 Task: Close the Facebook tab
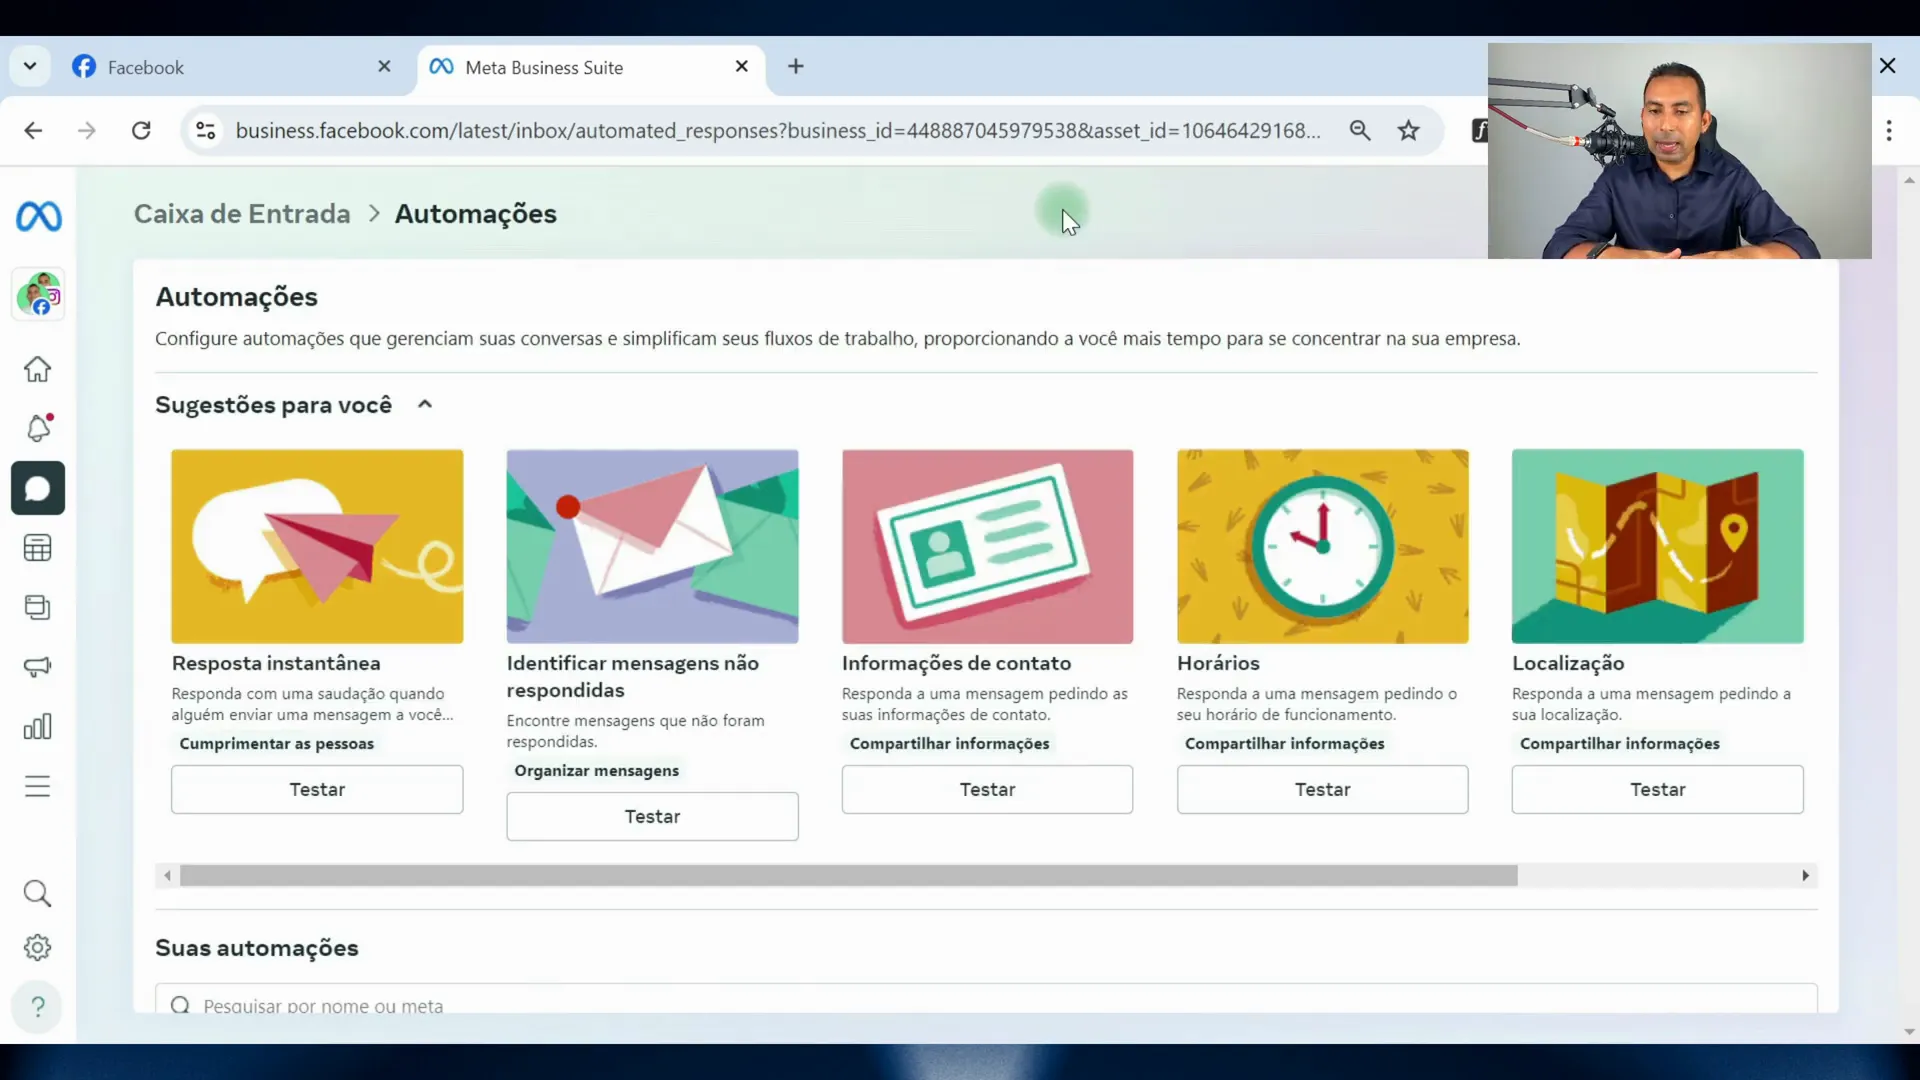click(385, 67)
